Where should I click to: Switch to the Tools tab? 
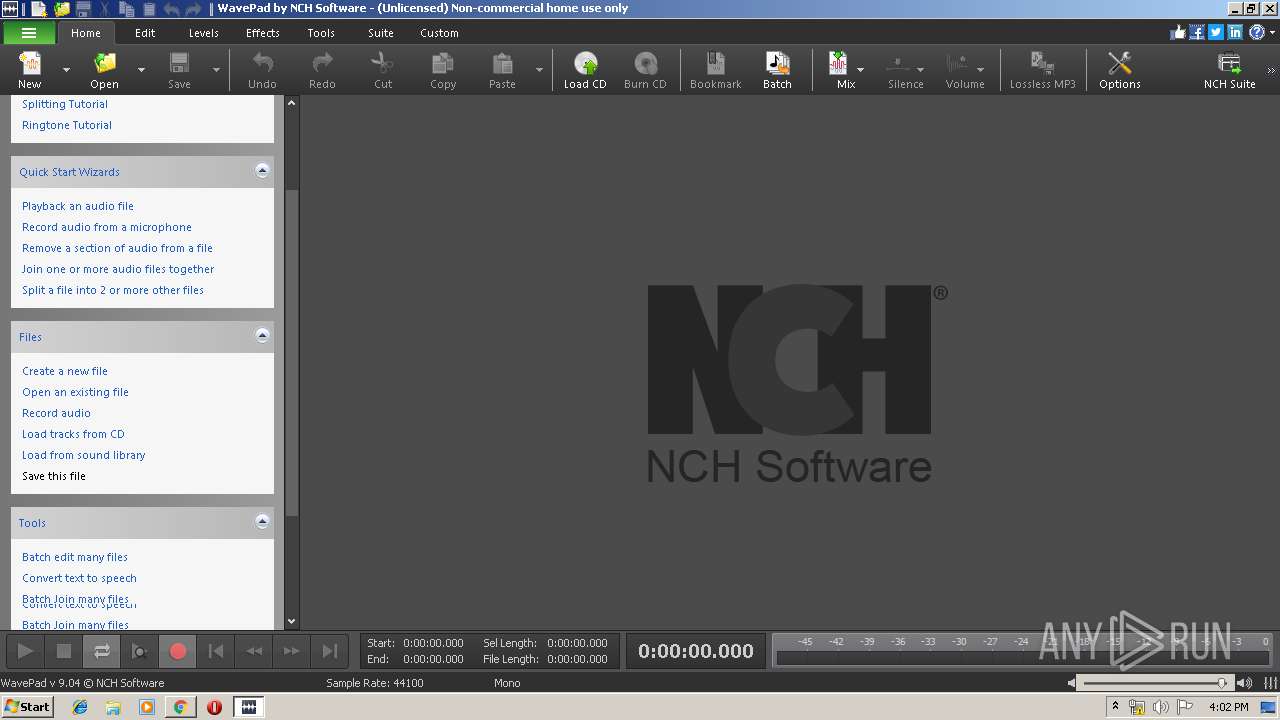click(x=321, y=33)
